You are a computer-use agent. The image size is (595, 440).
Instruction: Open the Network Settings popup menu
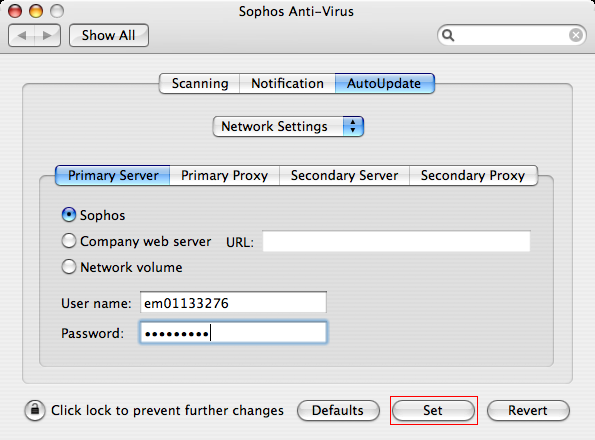pos(288,126)
